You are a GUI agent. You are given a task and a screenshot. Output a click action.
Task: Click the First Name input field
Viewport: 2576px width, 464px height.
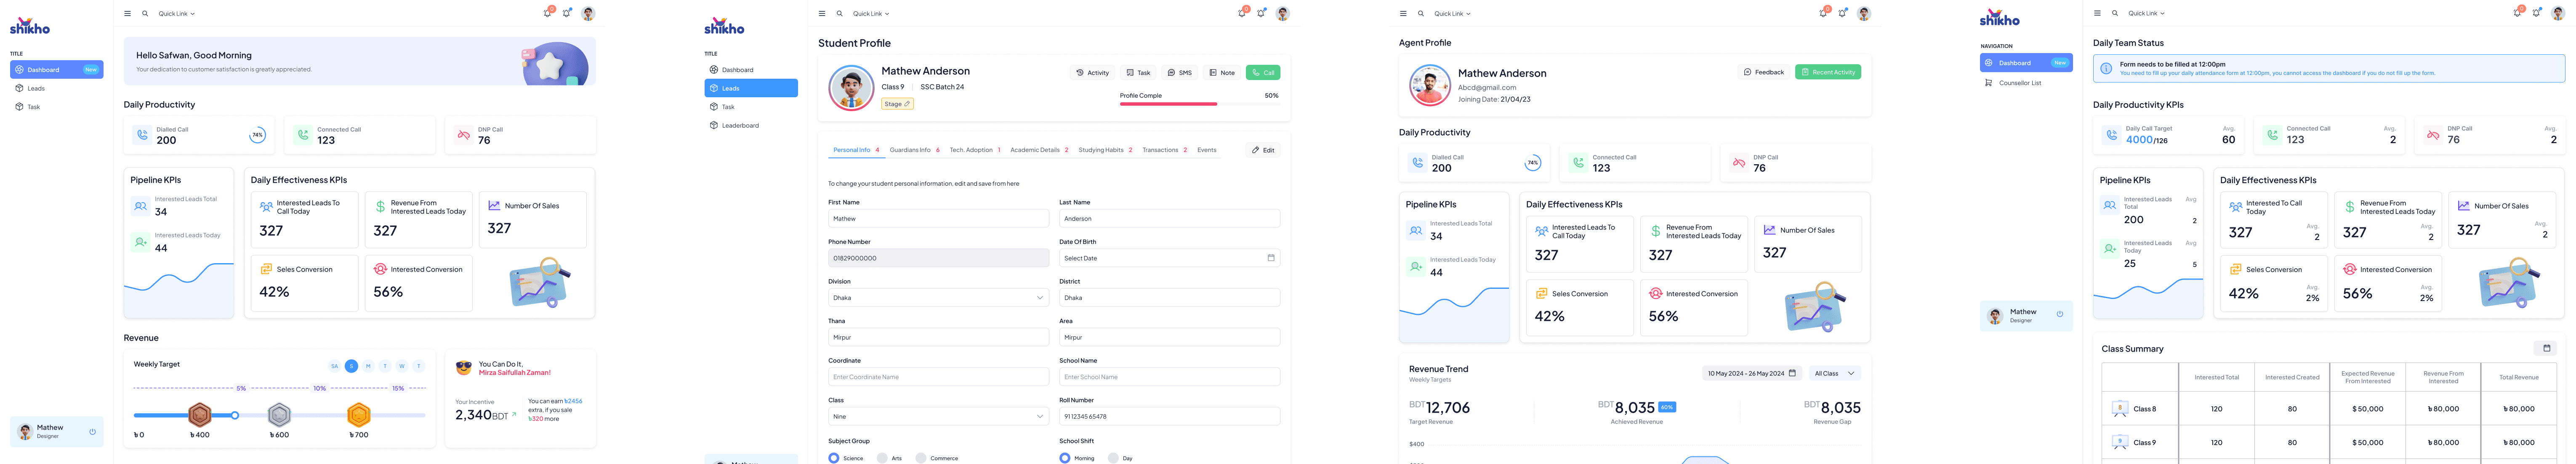938,218
